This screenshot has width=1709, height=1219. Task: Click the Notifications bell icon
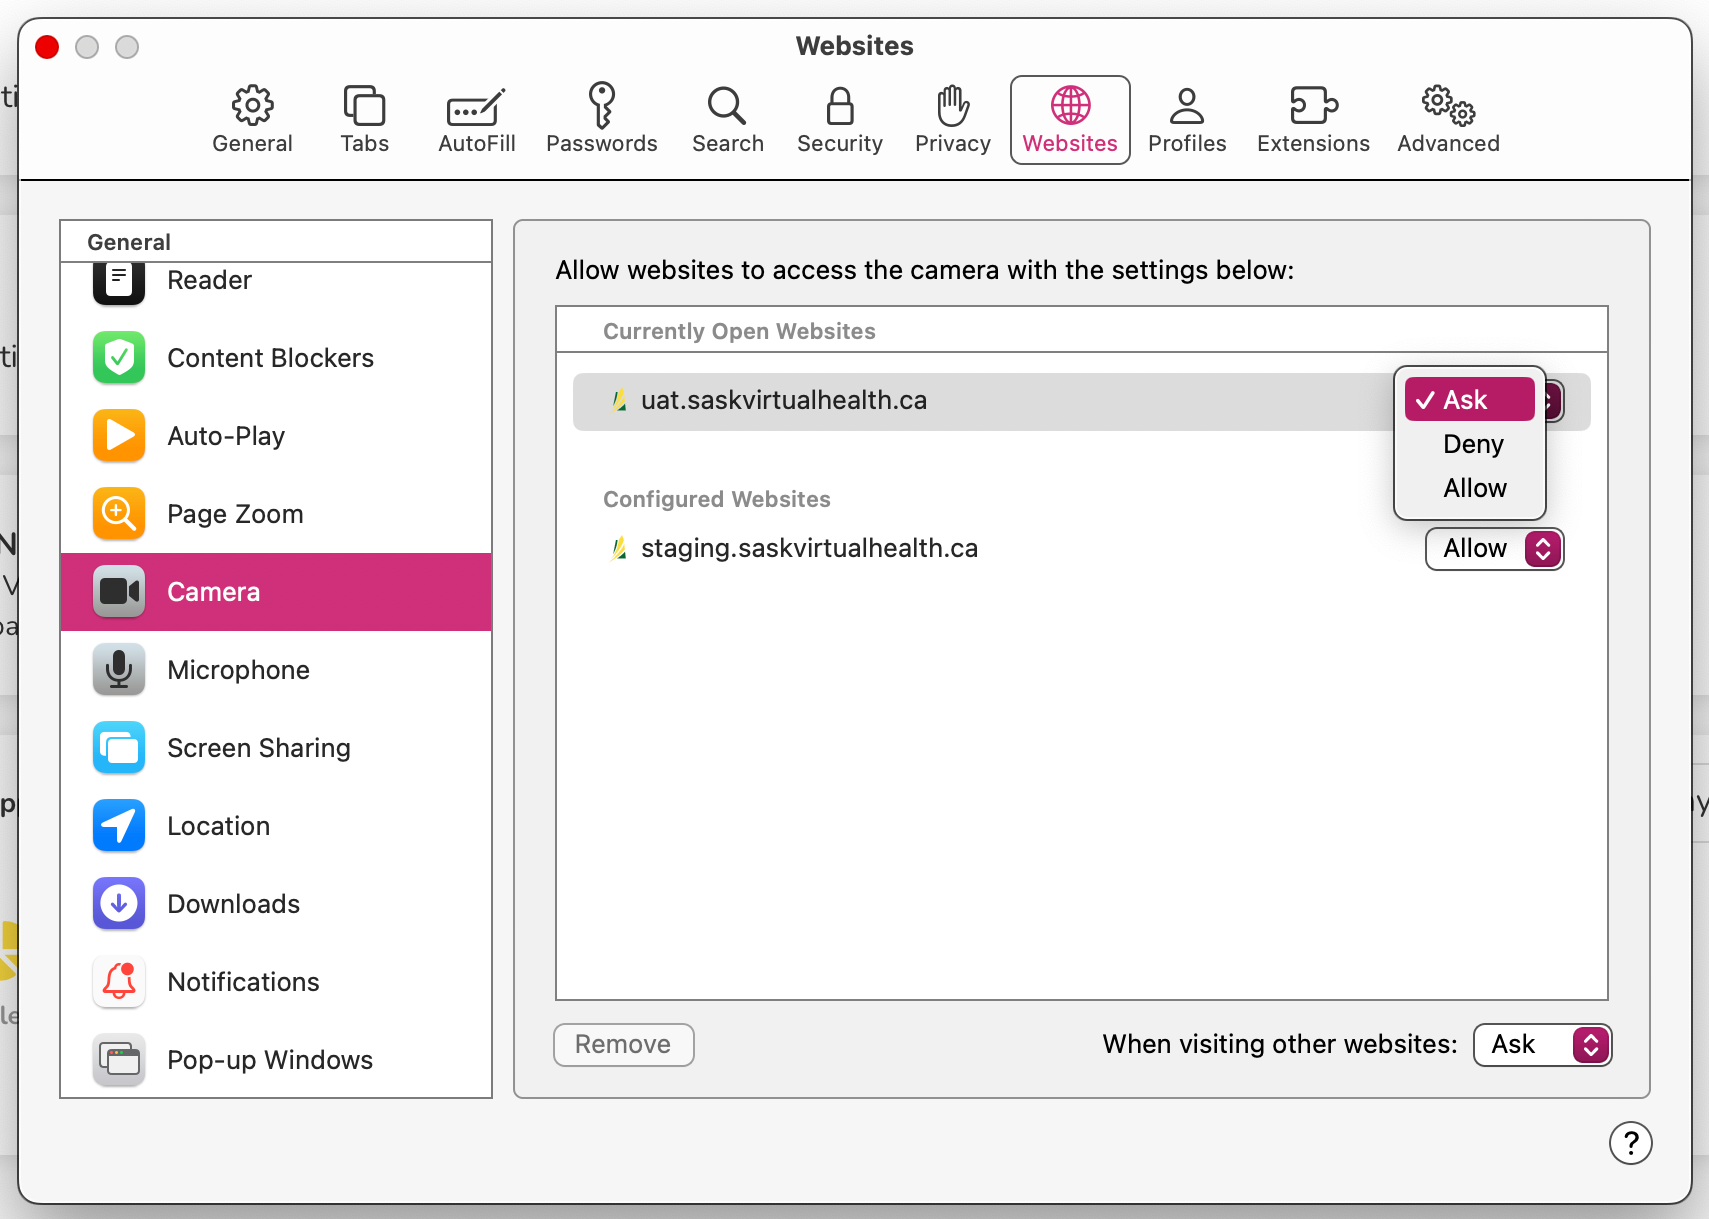(119, 982)
